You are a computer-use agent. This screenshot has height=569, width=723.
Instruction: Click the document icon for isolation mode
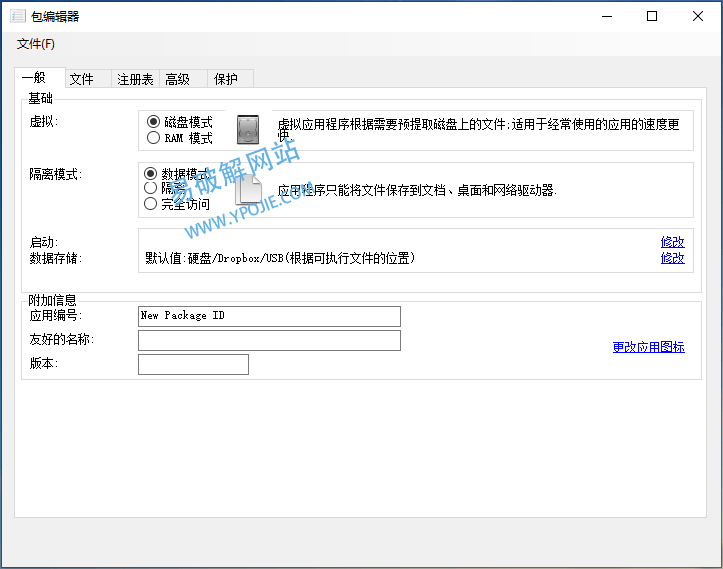click(x=249, y=188)
